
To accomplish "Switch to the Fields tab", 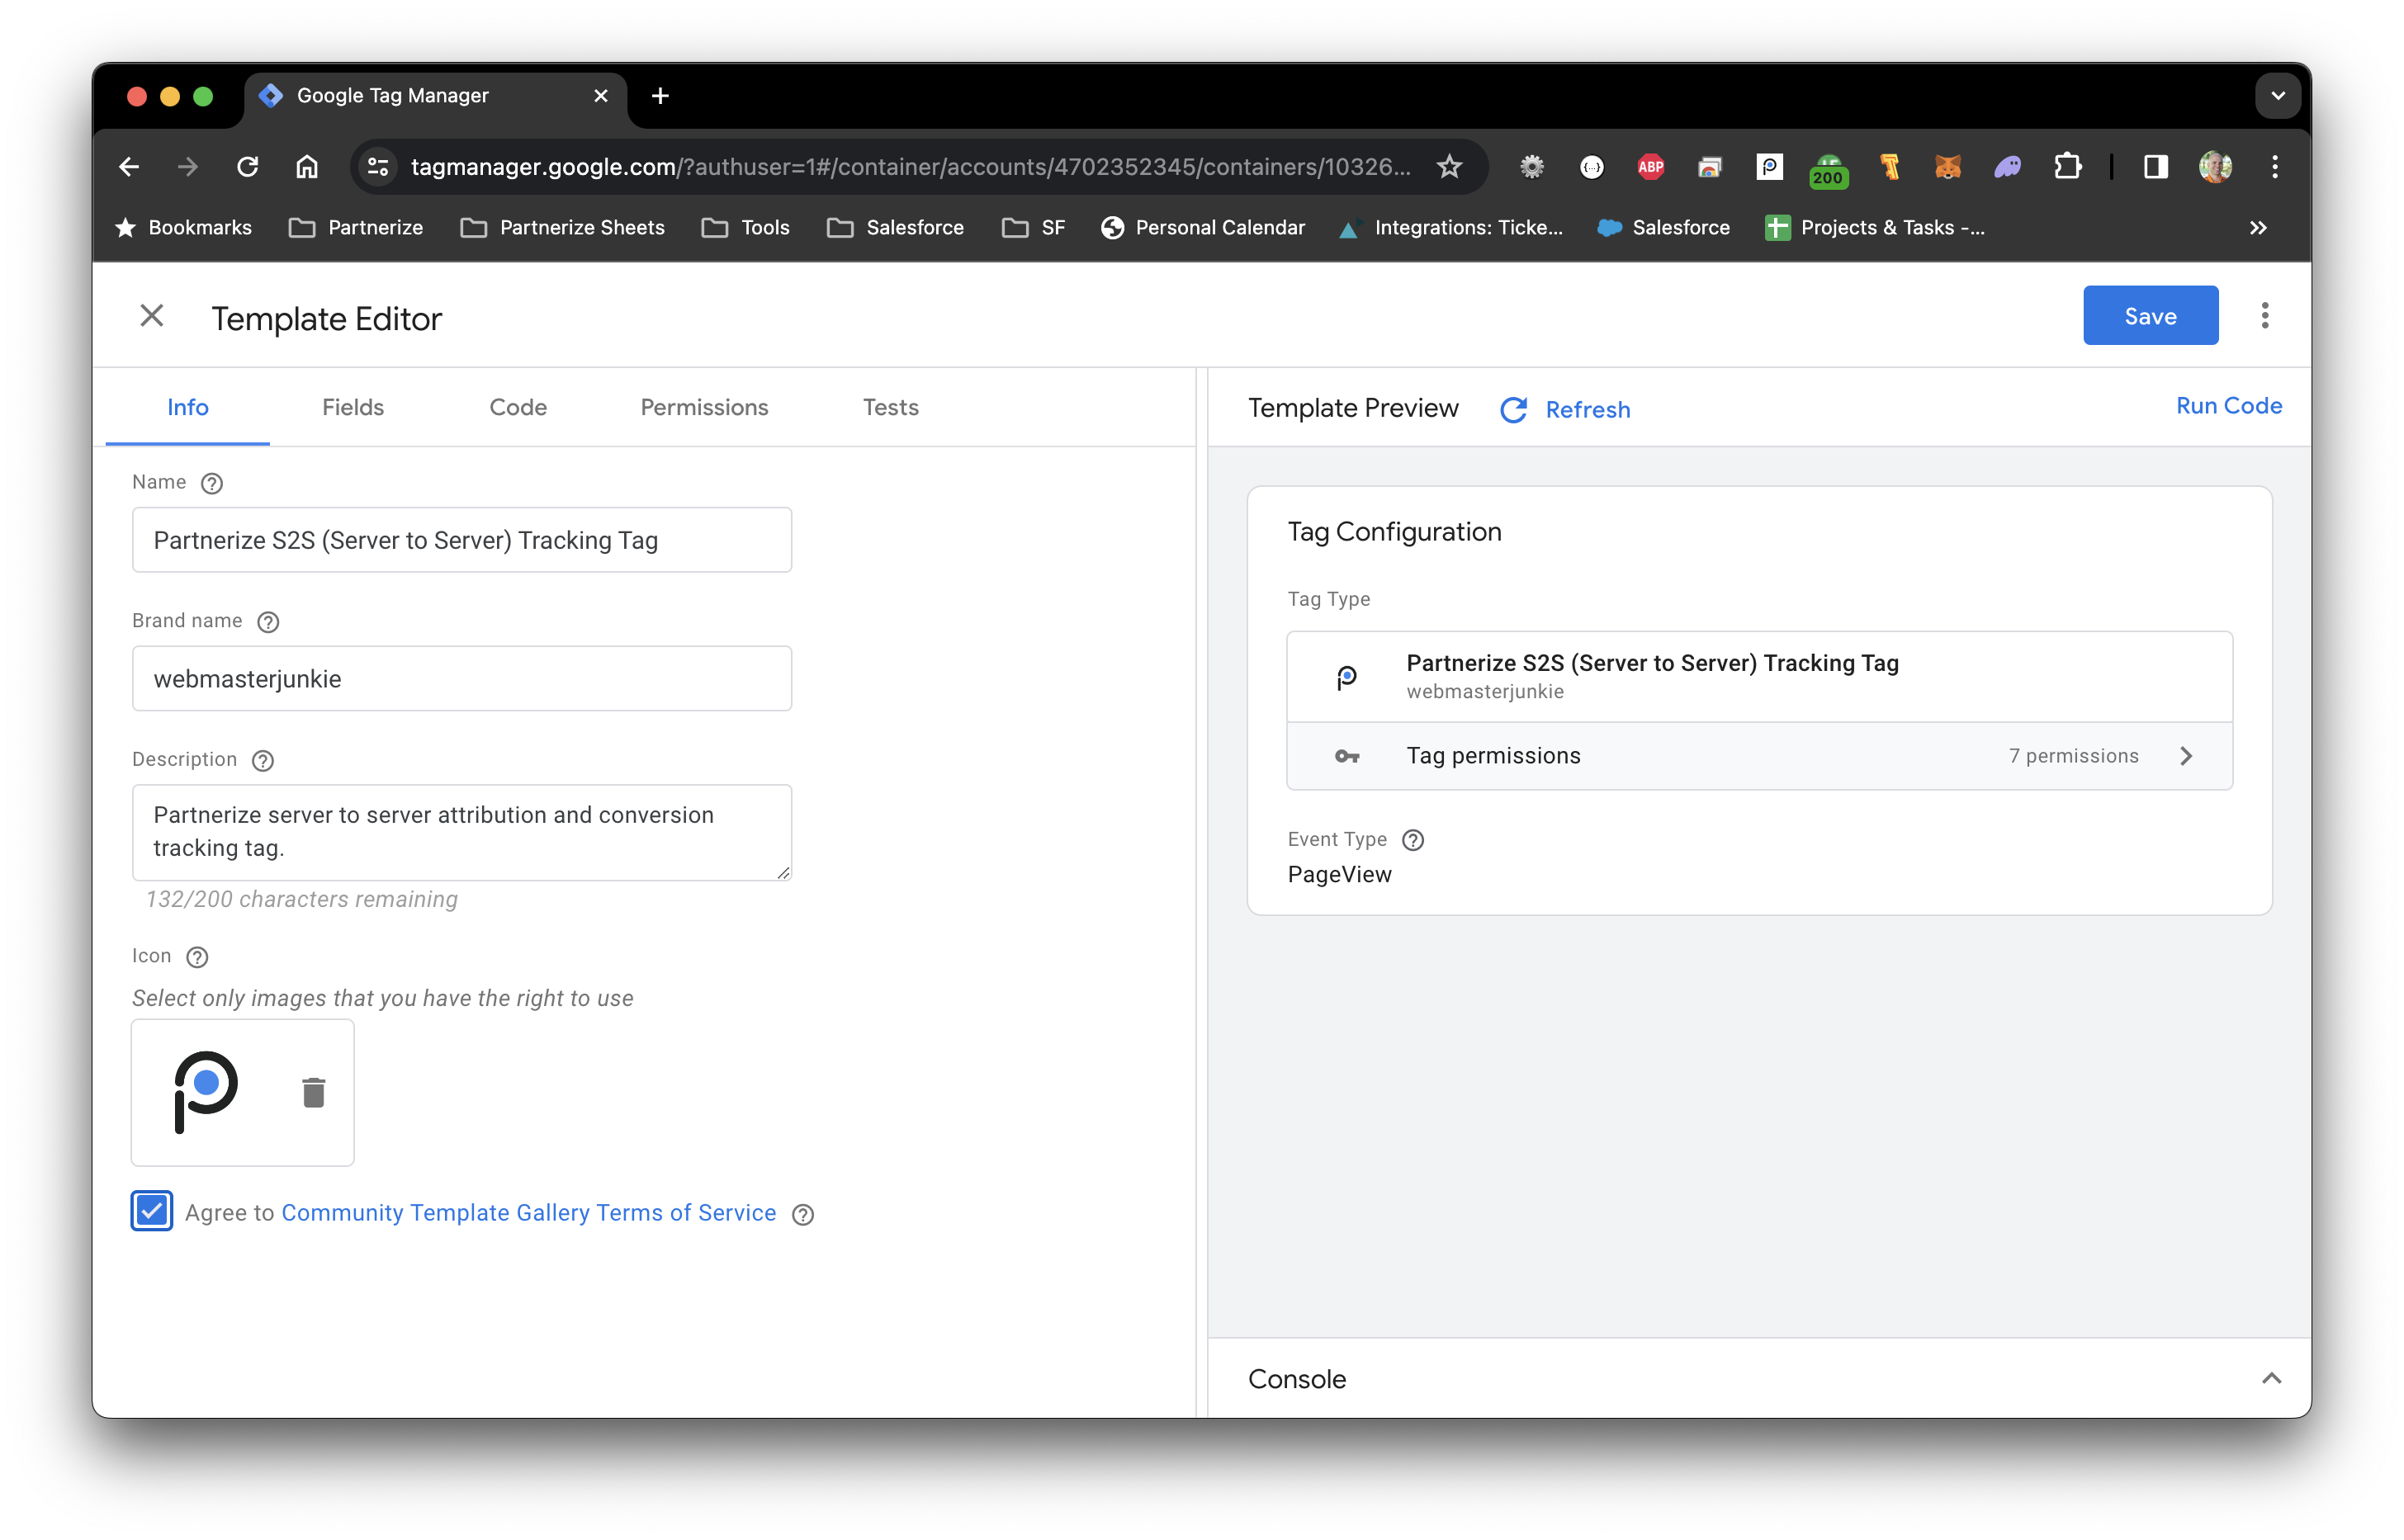I will click(x=353, y=407).
